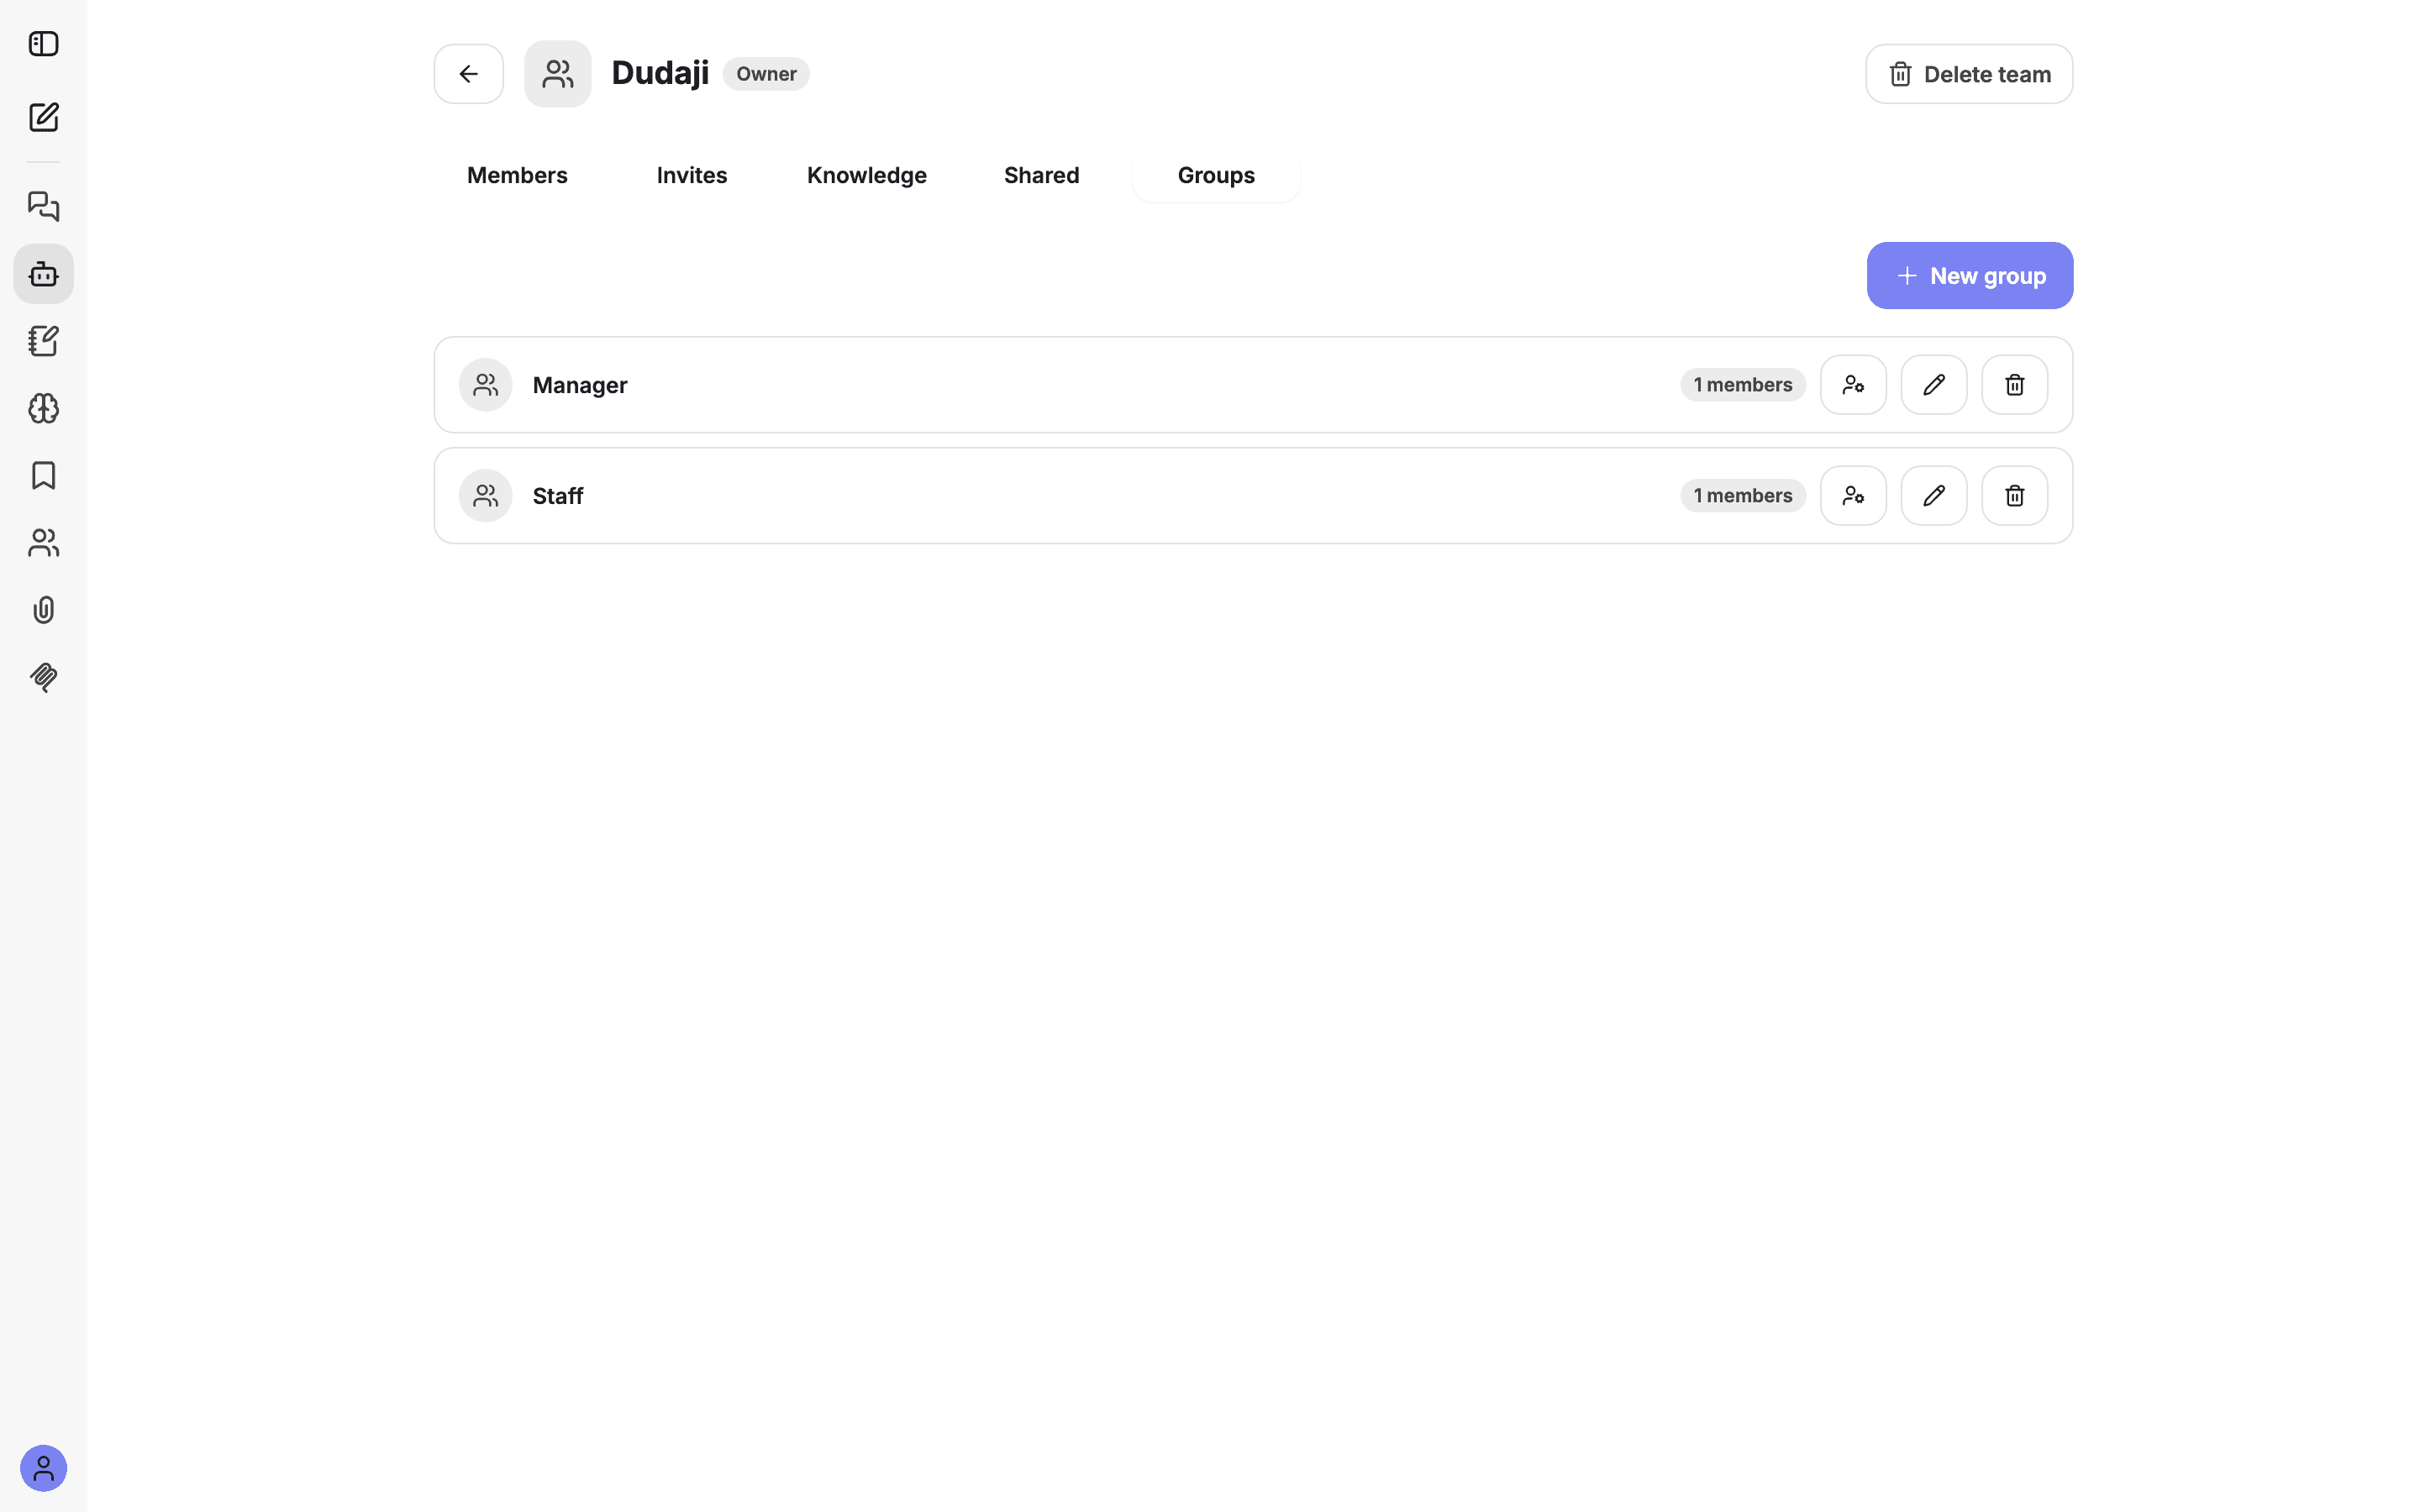Click the Staff group avatar icon
Image resolution: width=2420 pixels, height=1512 pixels.
coord(486,496)
